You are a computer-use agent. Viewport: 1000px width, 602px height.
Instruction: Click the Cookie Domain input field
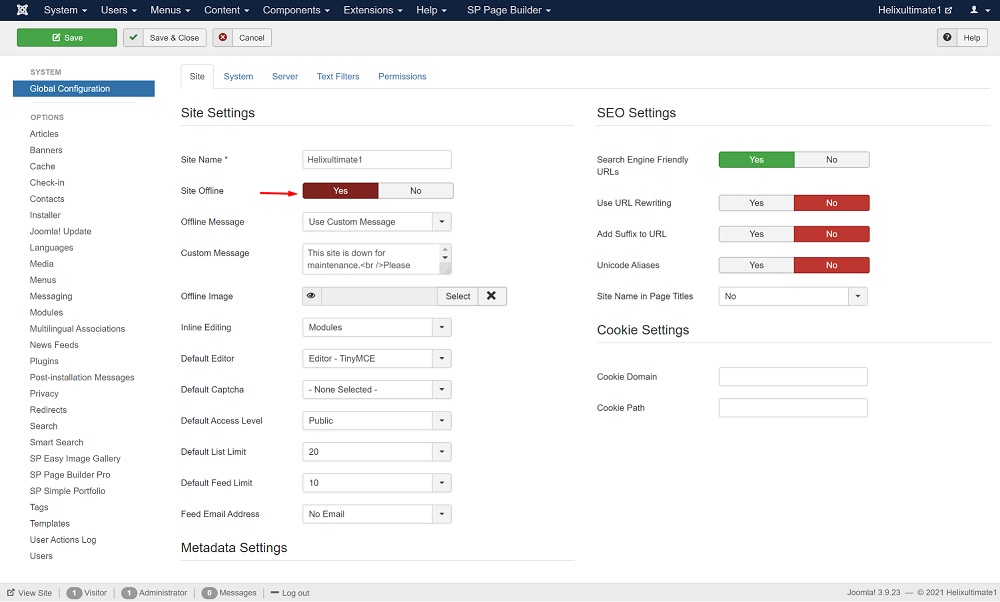tap(793, 377)
